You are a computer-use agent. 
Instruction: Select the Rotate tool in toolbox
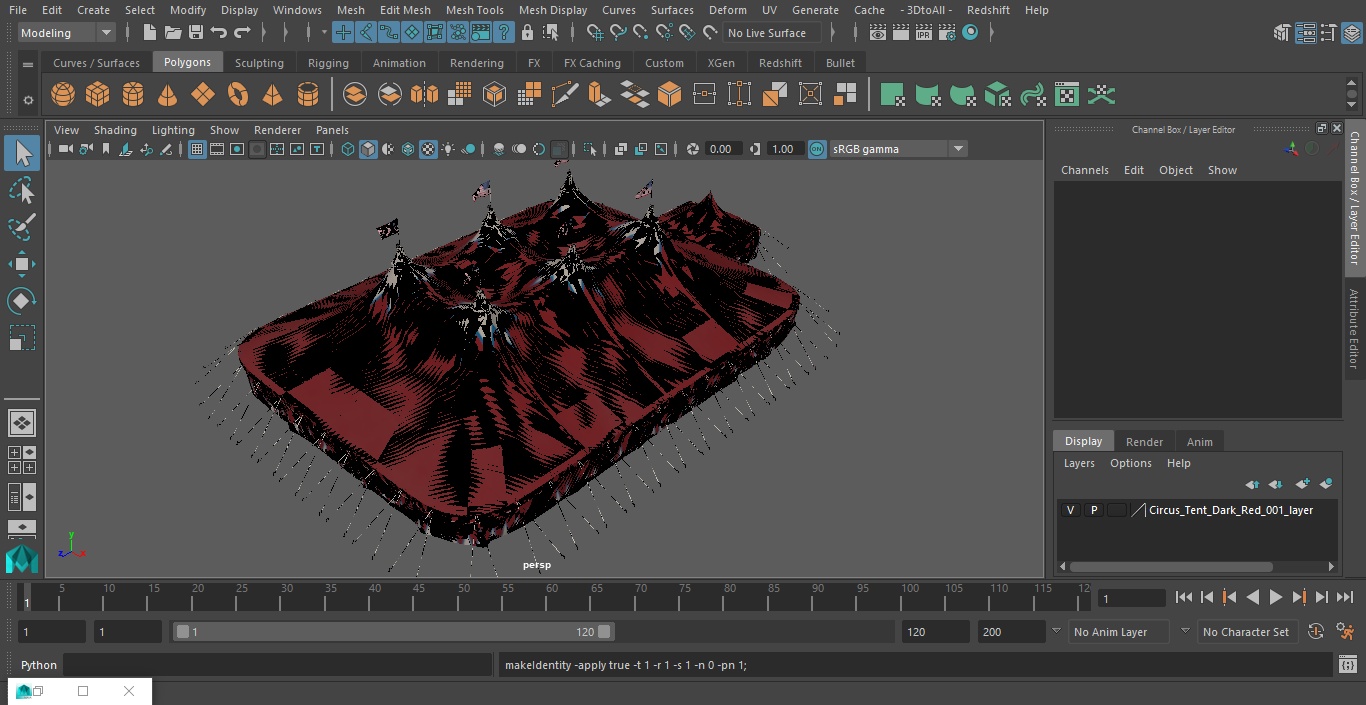(x=22, y=301)
